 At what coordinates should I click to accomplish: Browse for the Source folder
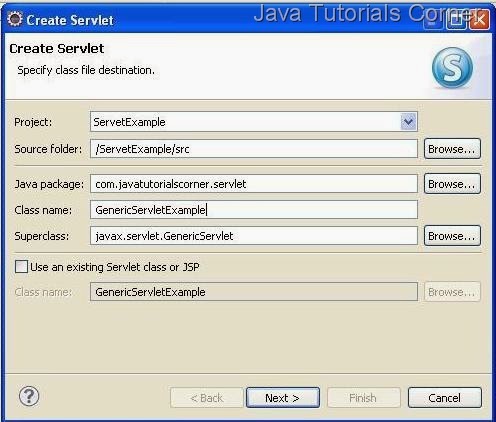tap(452, 149)
